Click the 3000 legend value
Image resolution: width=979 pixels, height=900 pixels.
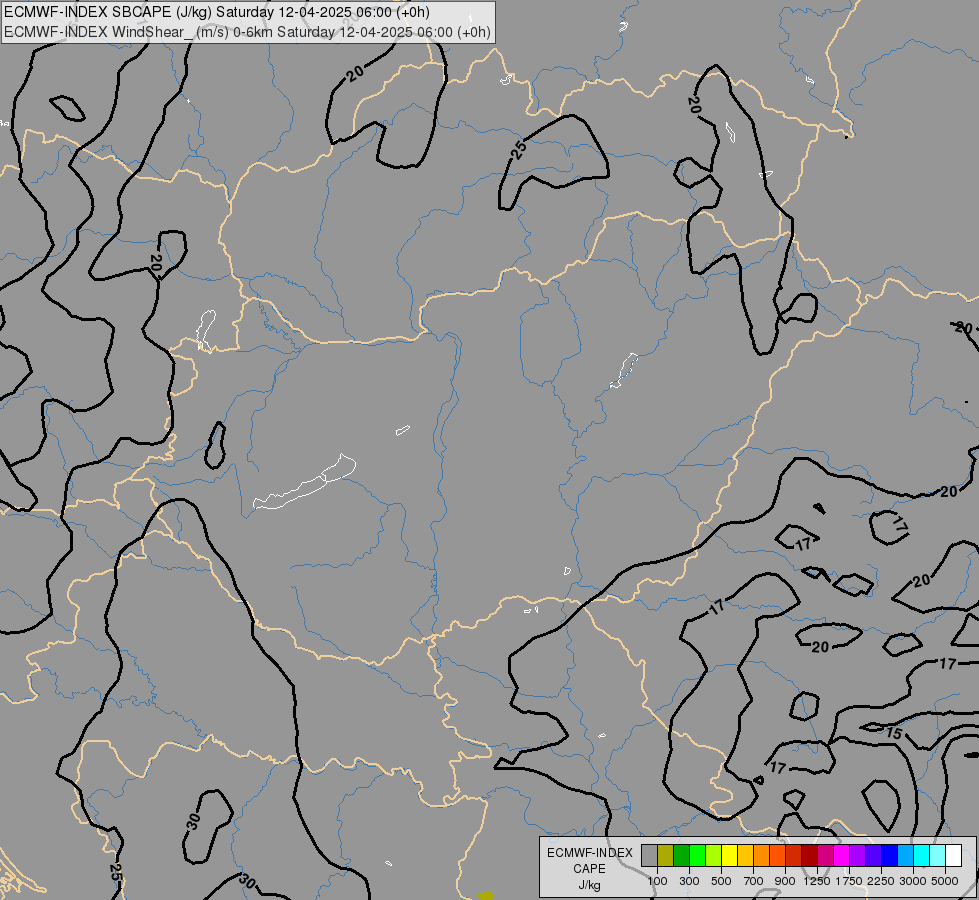[x=913, y=881]
